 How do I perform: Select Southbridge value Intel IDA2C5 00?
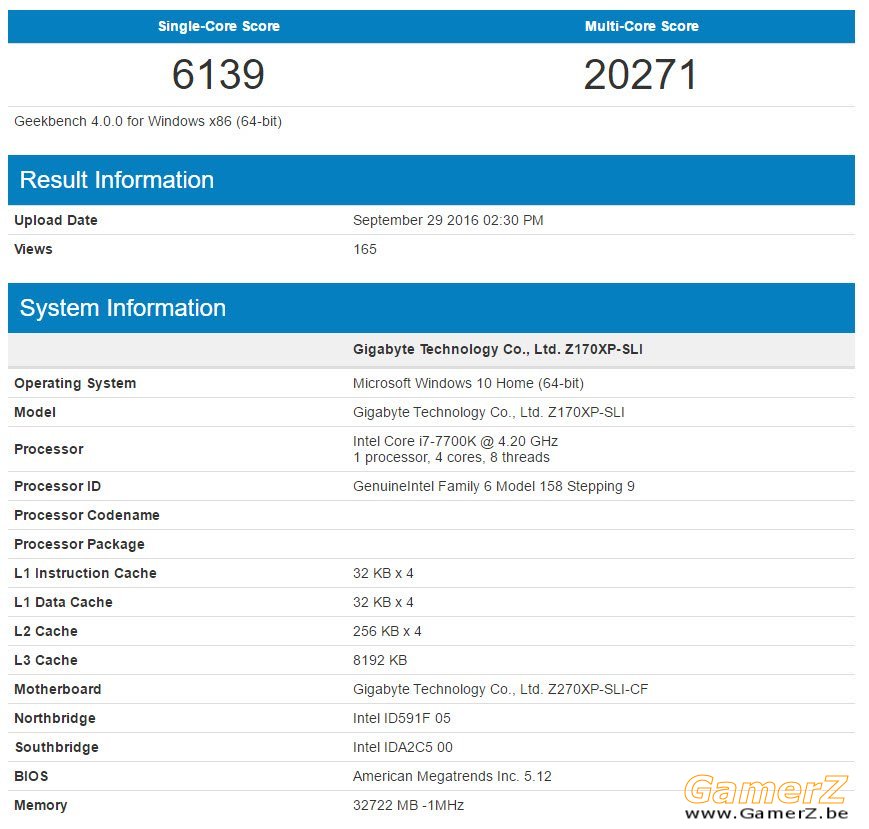coord(403,747)
